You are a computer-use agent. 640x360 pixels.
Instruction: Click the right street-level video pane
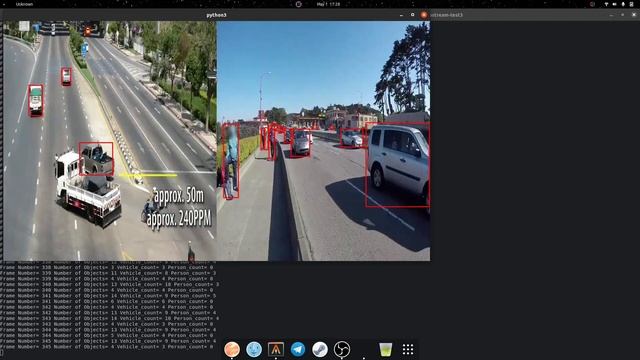click(323, 141)
